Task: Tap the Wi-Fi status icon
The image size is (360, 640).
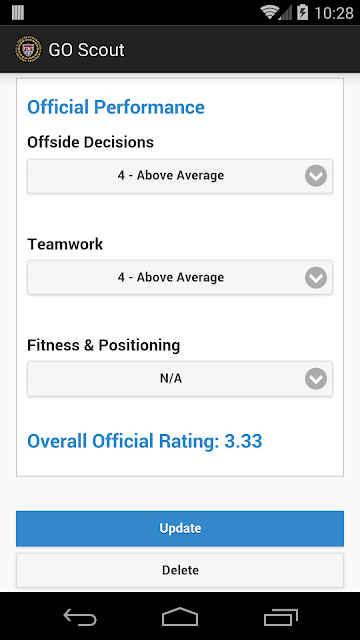Action: [x=269, y=13]
